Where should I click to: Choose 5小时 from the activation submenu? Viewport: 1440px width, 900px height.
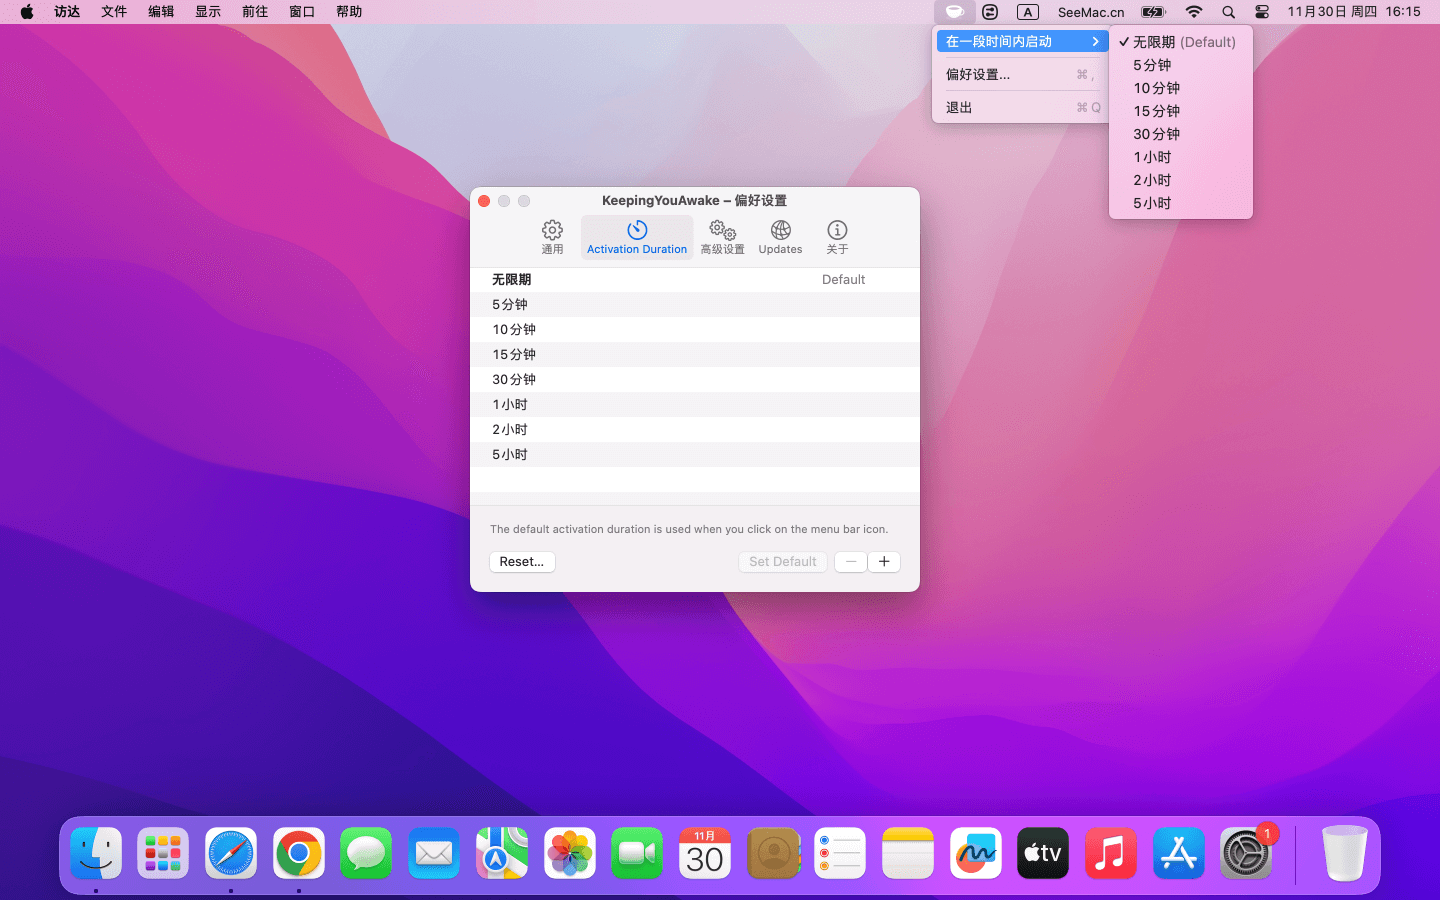pyautogui.click(x=1152, y=203)
